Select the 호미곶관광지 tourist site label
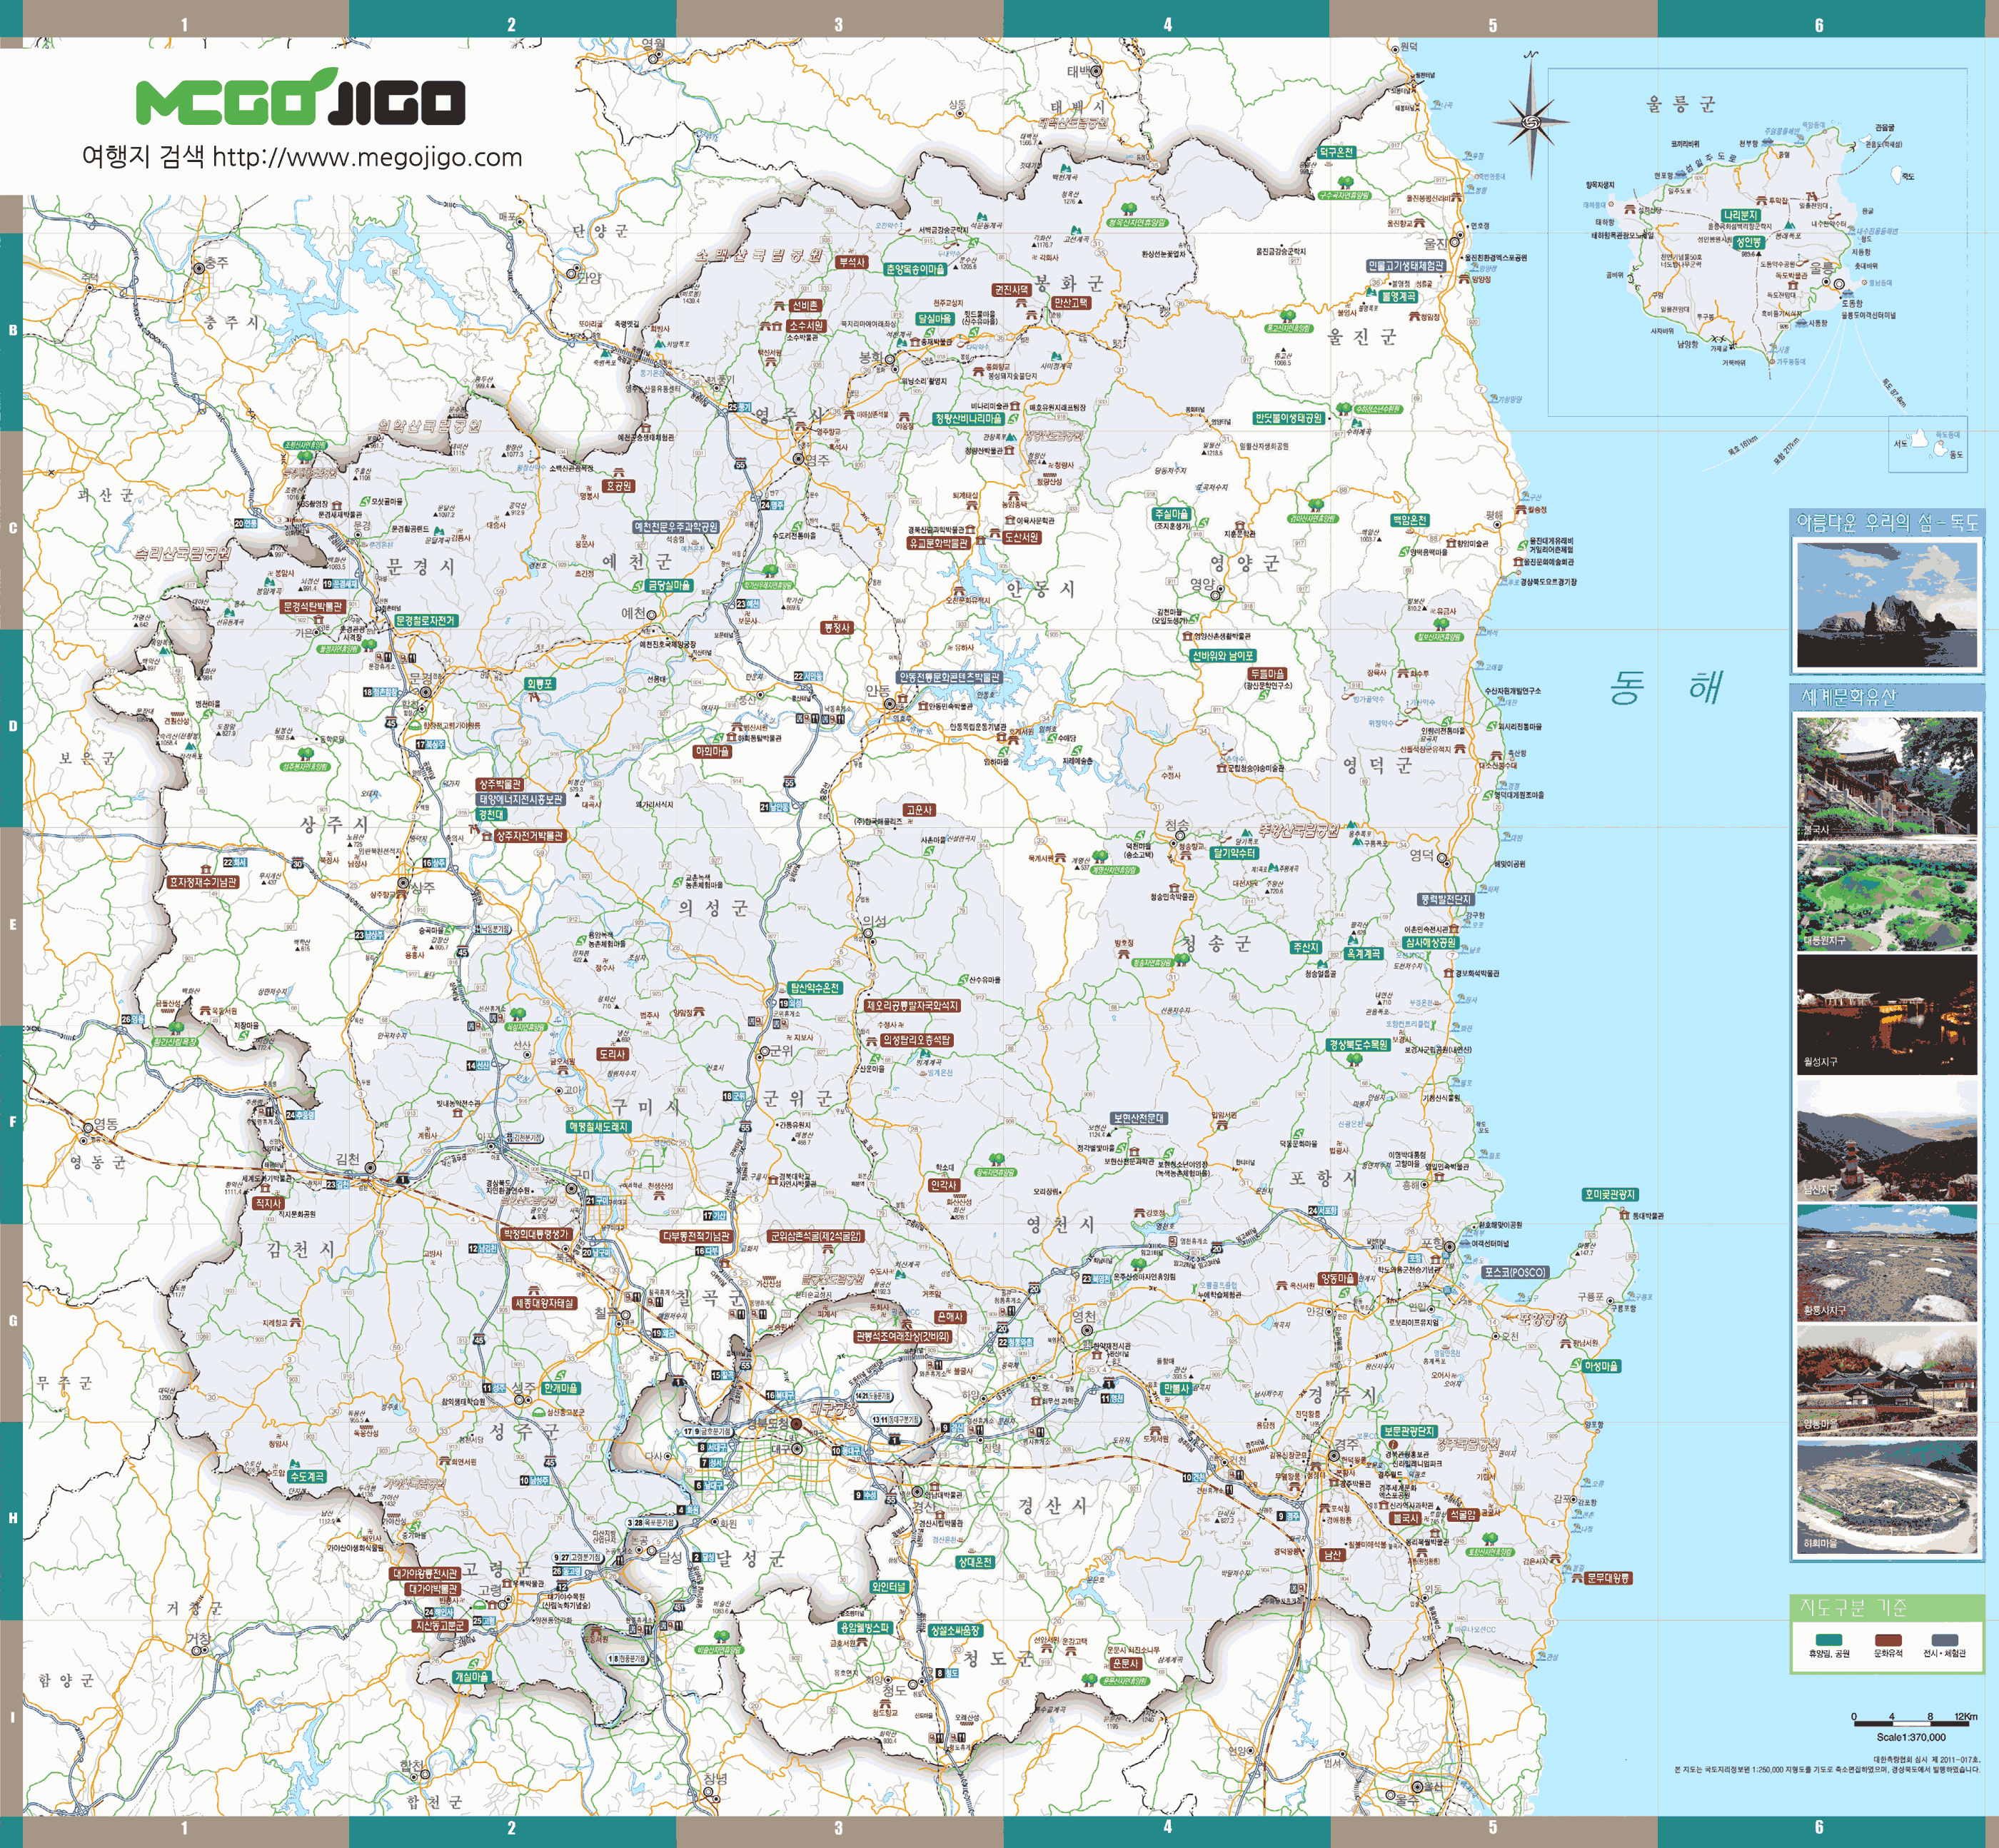 1610,1194
